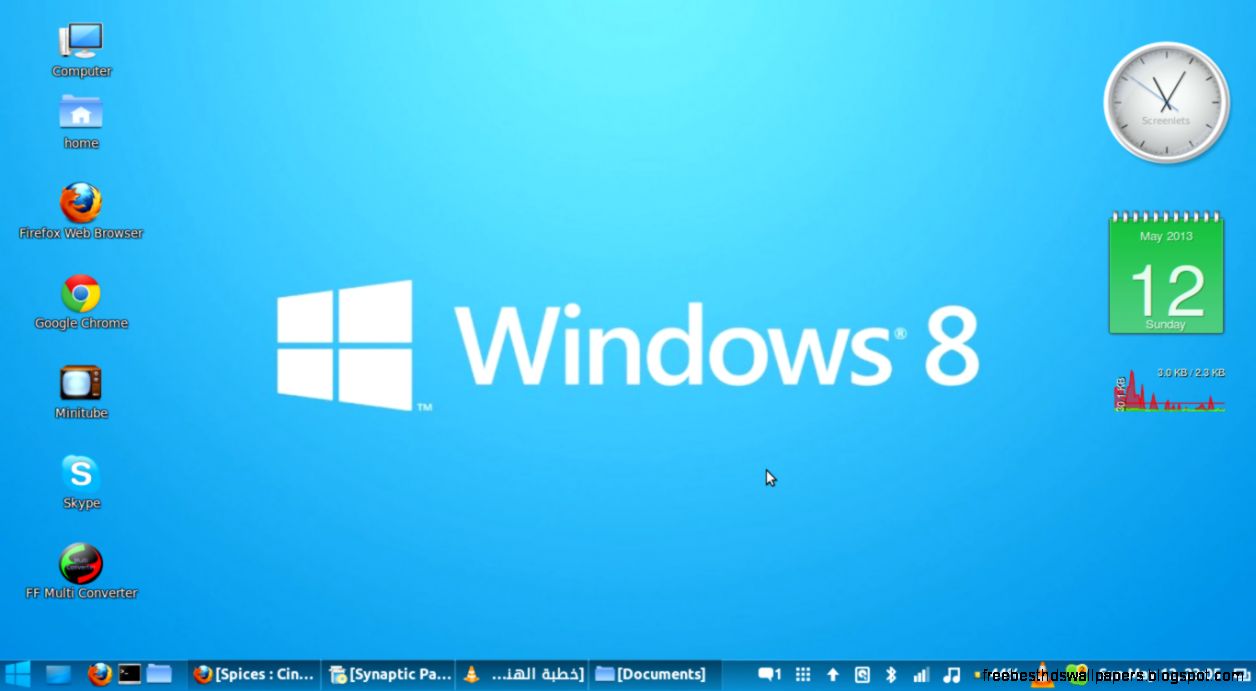Switch to the VLC window in taskbar
The width and height of the screenshot is (1256, 691).
tap(522, 674)
